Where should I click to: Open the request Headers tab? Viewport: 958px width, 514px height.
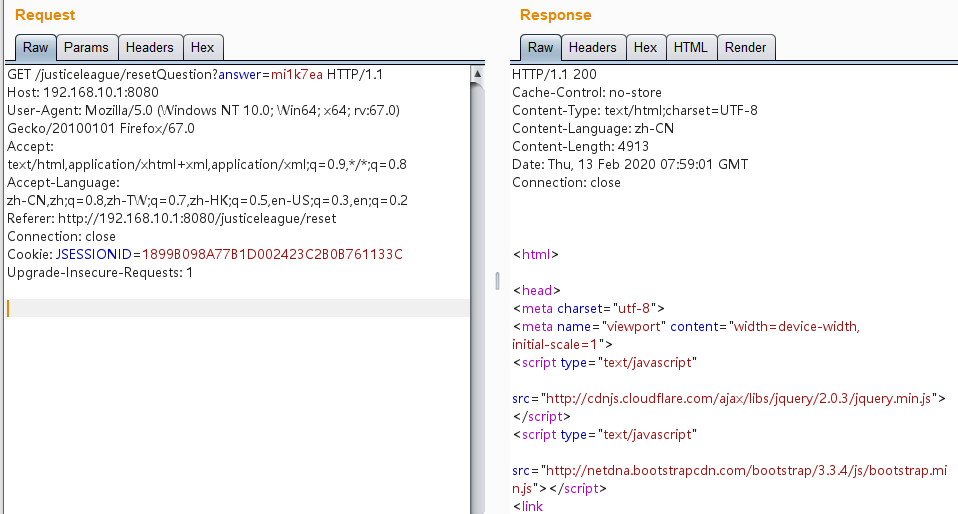click(149, 47)
